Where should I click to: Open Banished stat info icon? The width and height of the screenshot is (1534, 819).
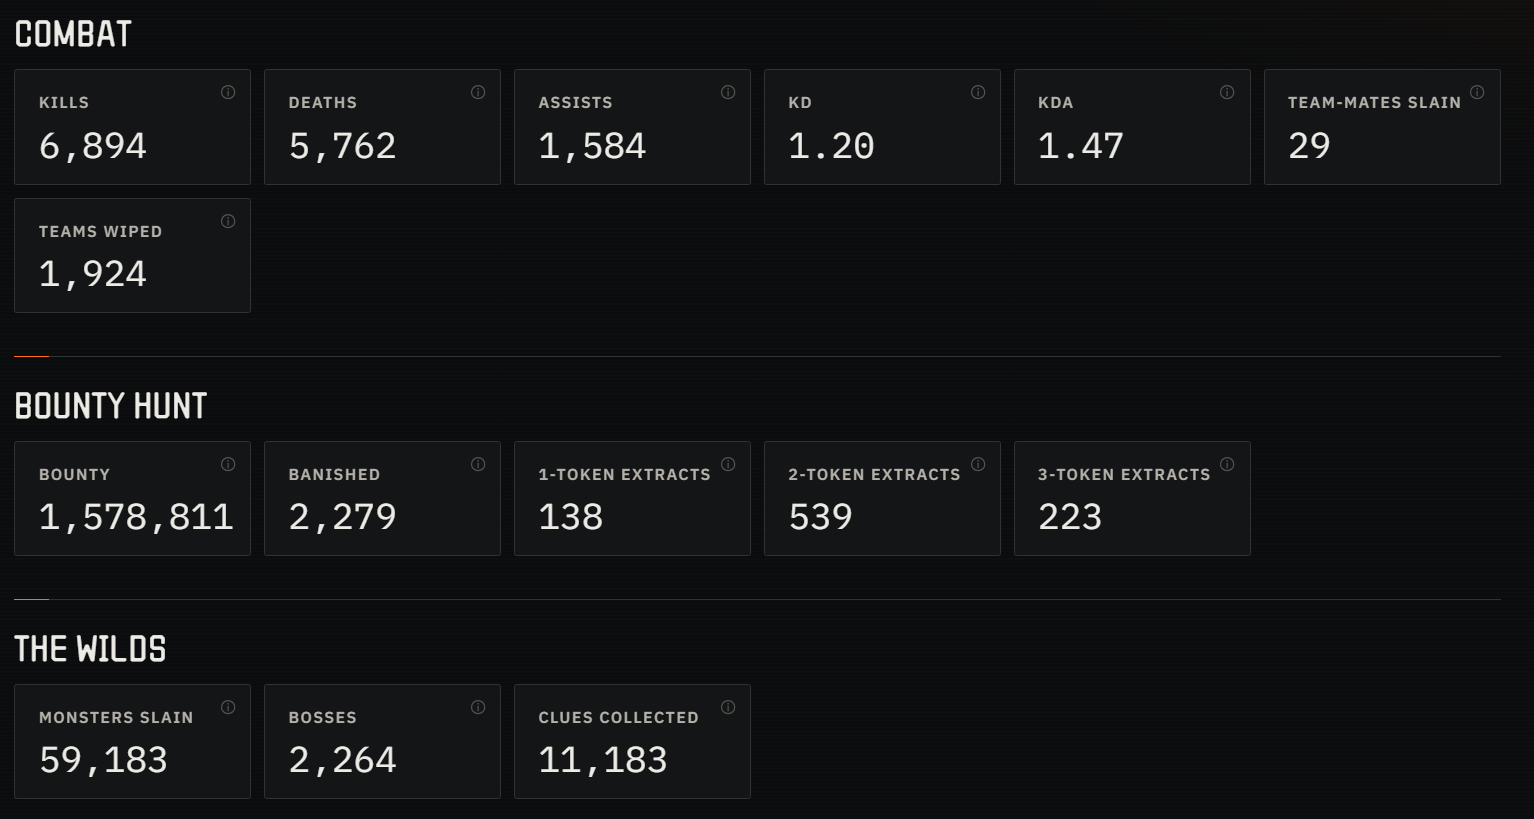478,464
